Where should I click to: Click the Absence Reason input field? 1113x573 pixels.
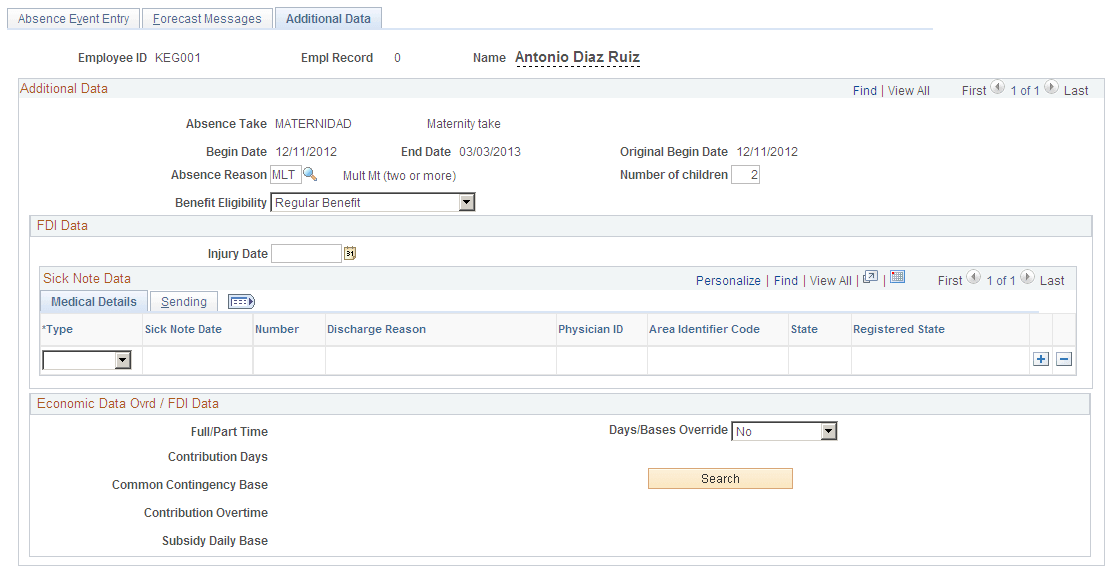286,175
